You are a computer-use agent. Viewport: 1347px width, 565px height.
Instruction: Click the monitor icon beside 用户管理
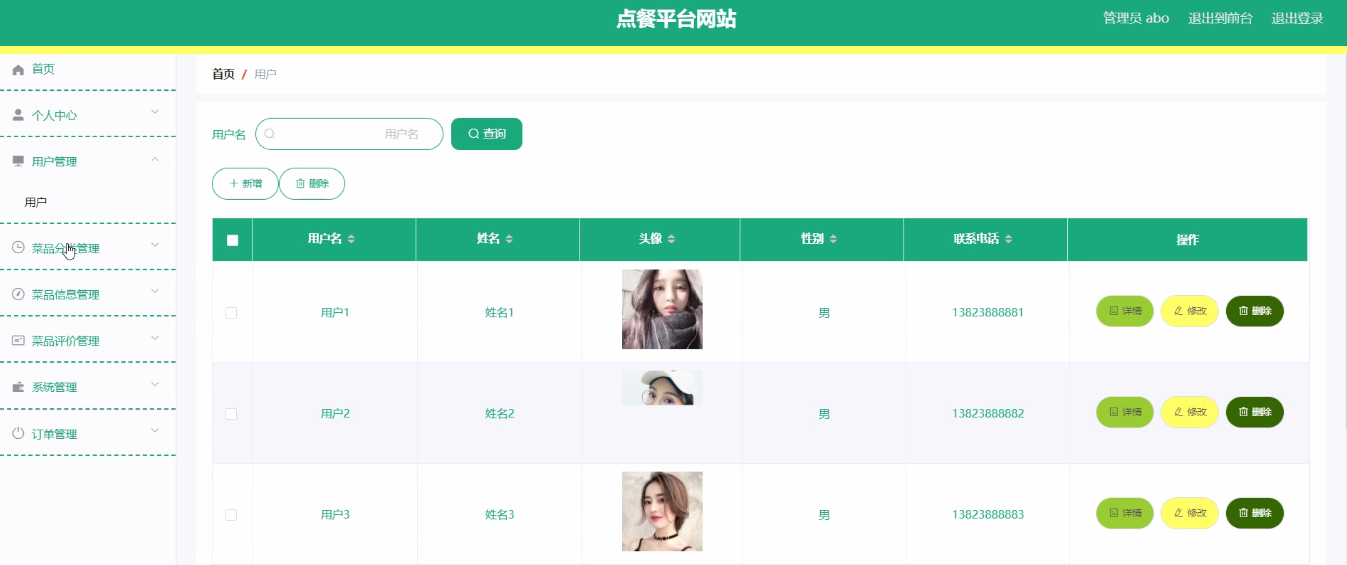pyautogui.click(x=18, y=162)
